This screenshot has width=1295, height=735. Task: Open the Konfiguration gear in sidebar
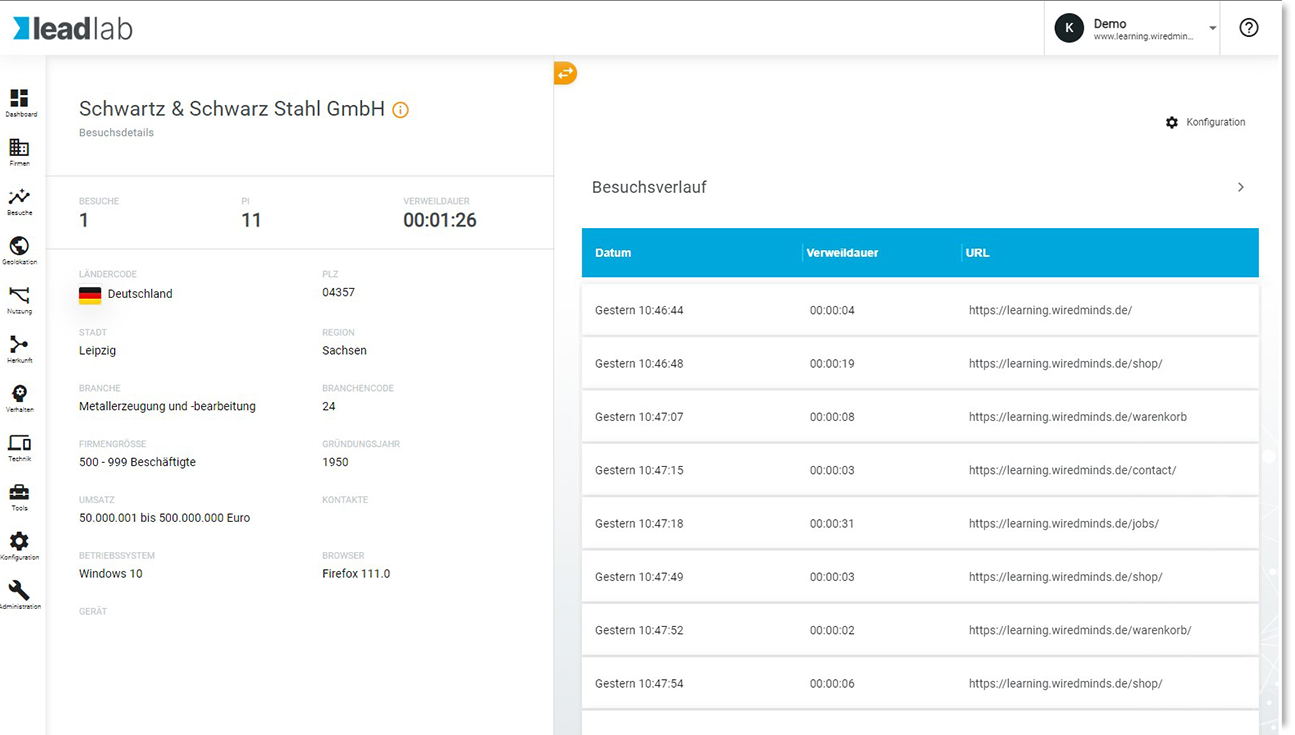19,541
